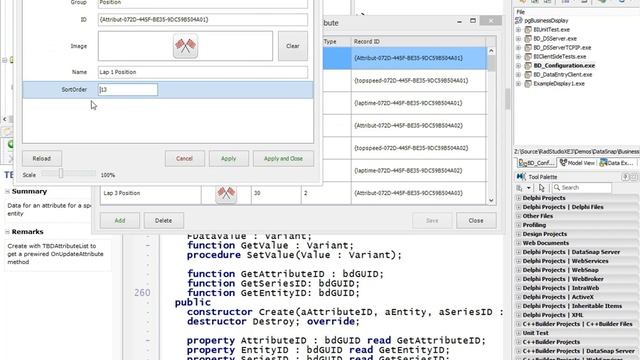Open the Tool Palette category filter dropdown
Screen dimensions: 640x360
pos(529,188)
